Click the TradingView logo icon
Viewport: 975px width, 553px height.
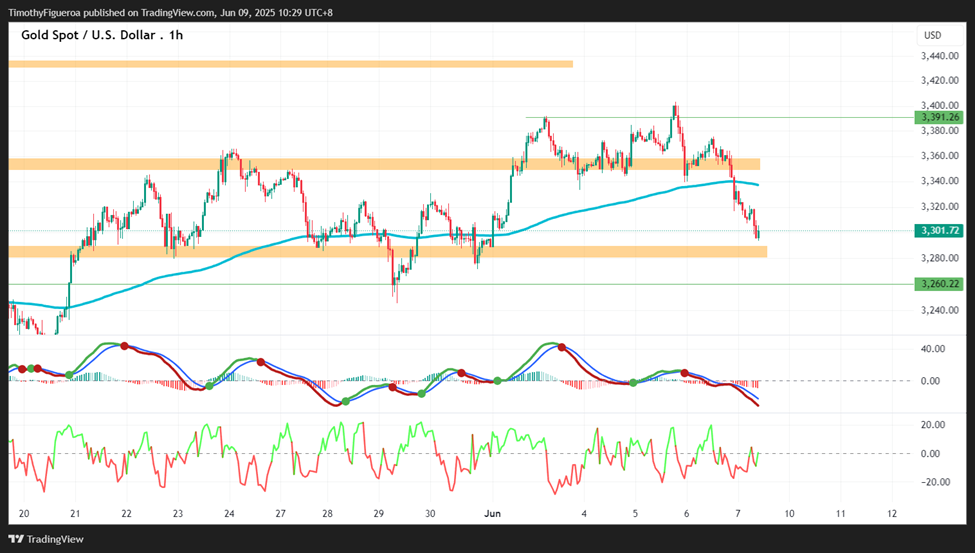point(16,539)
